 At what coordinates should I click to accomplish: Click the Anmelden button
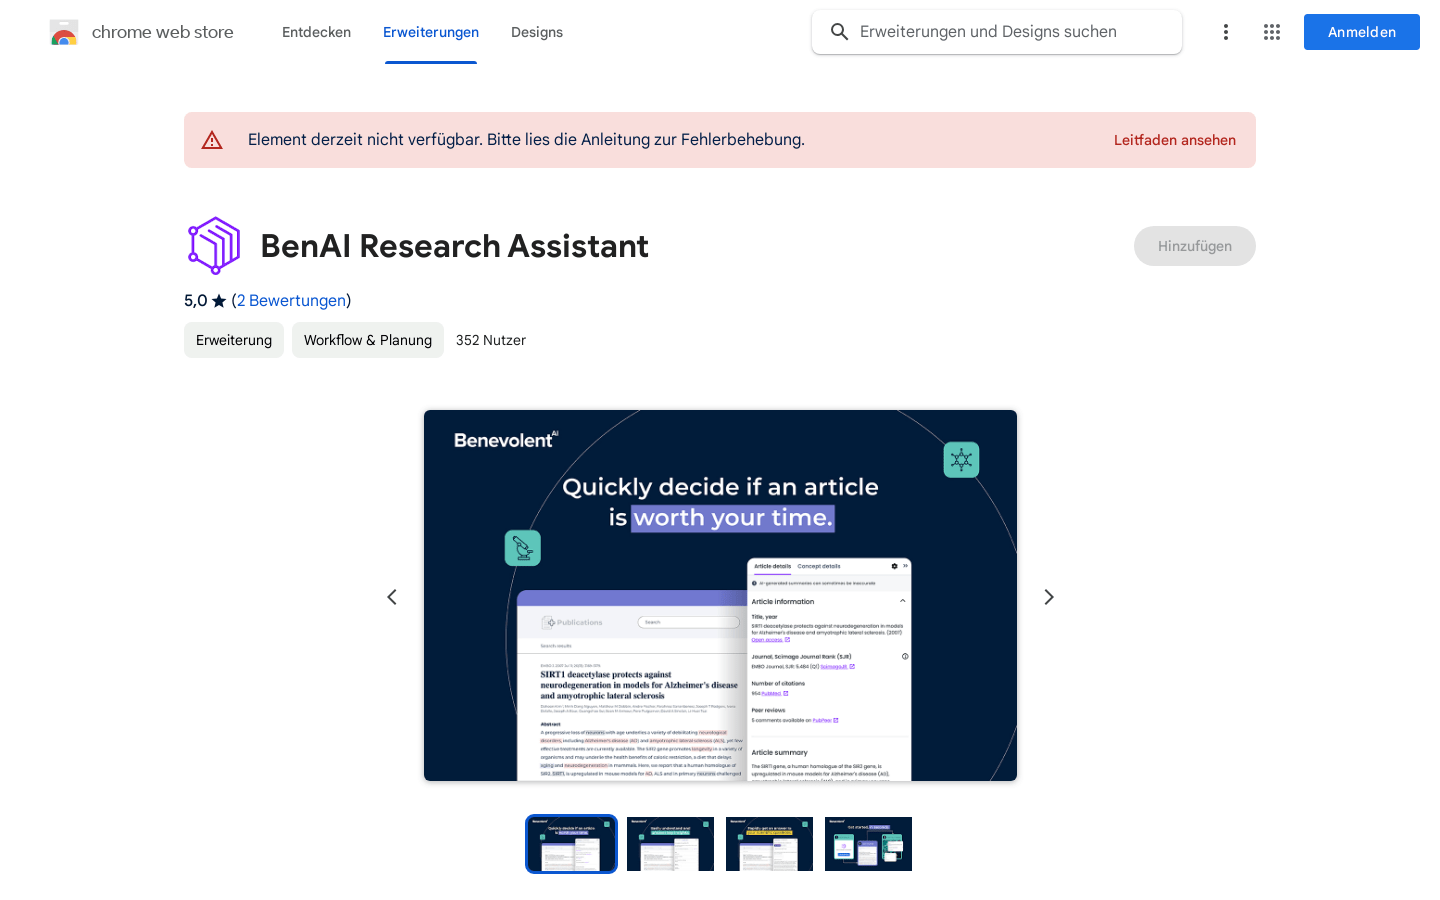pos(1361,31)
